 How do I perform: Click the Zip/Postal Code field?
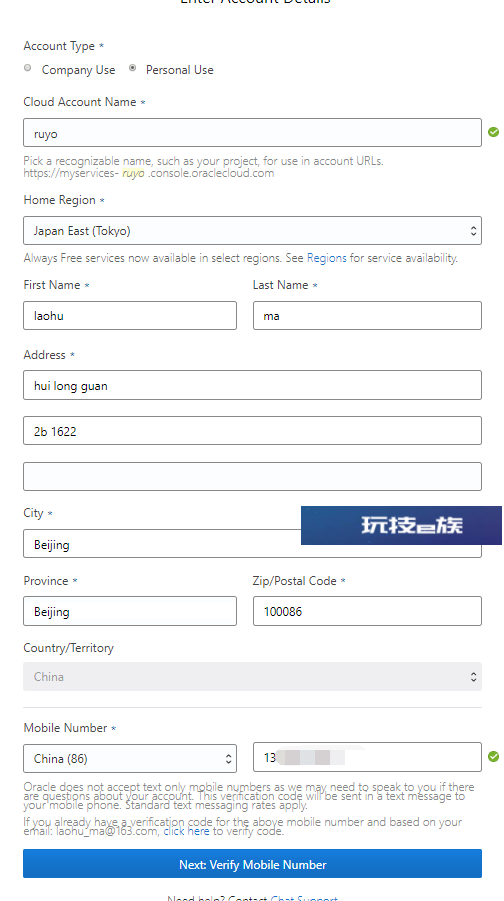[367, 611]
